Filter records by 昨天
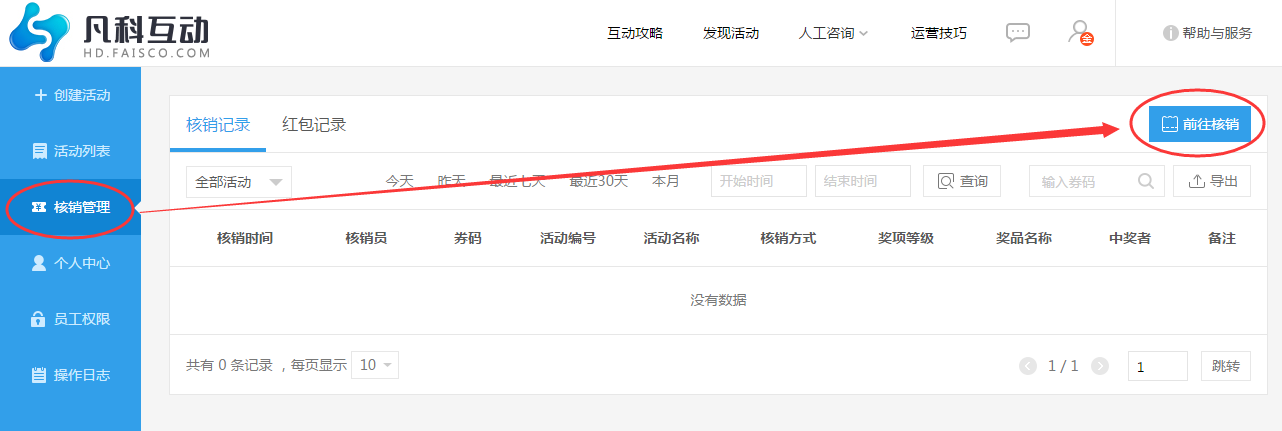Viewport: 1282px width, 431px height. pos(452,181)
